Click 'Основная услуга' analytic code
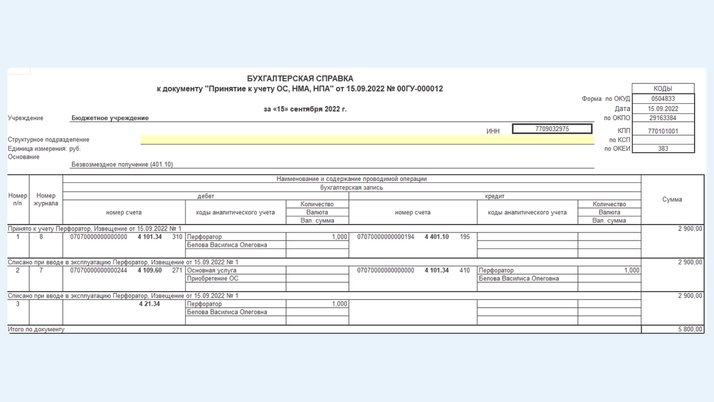 point(212,270)
